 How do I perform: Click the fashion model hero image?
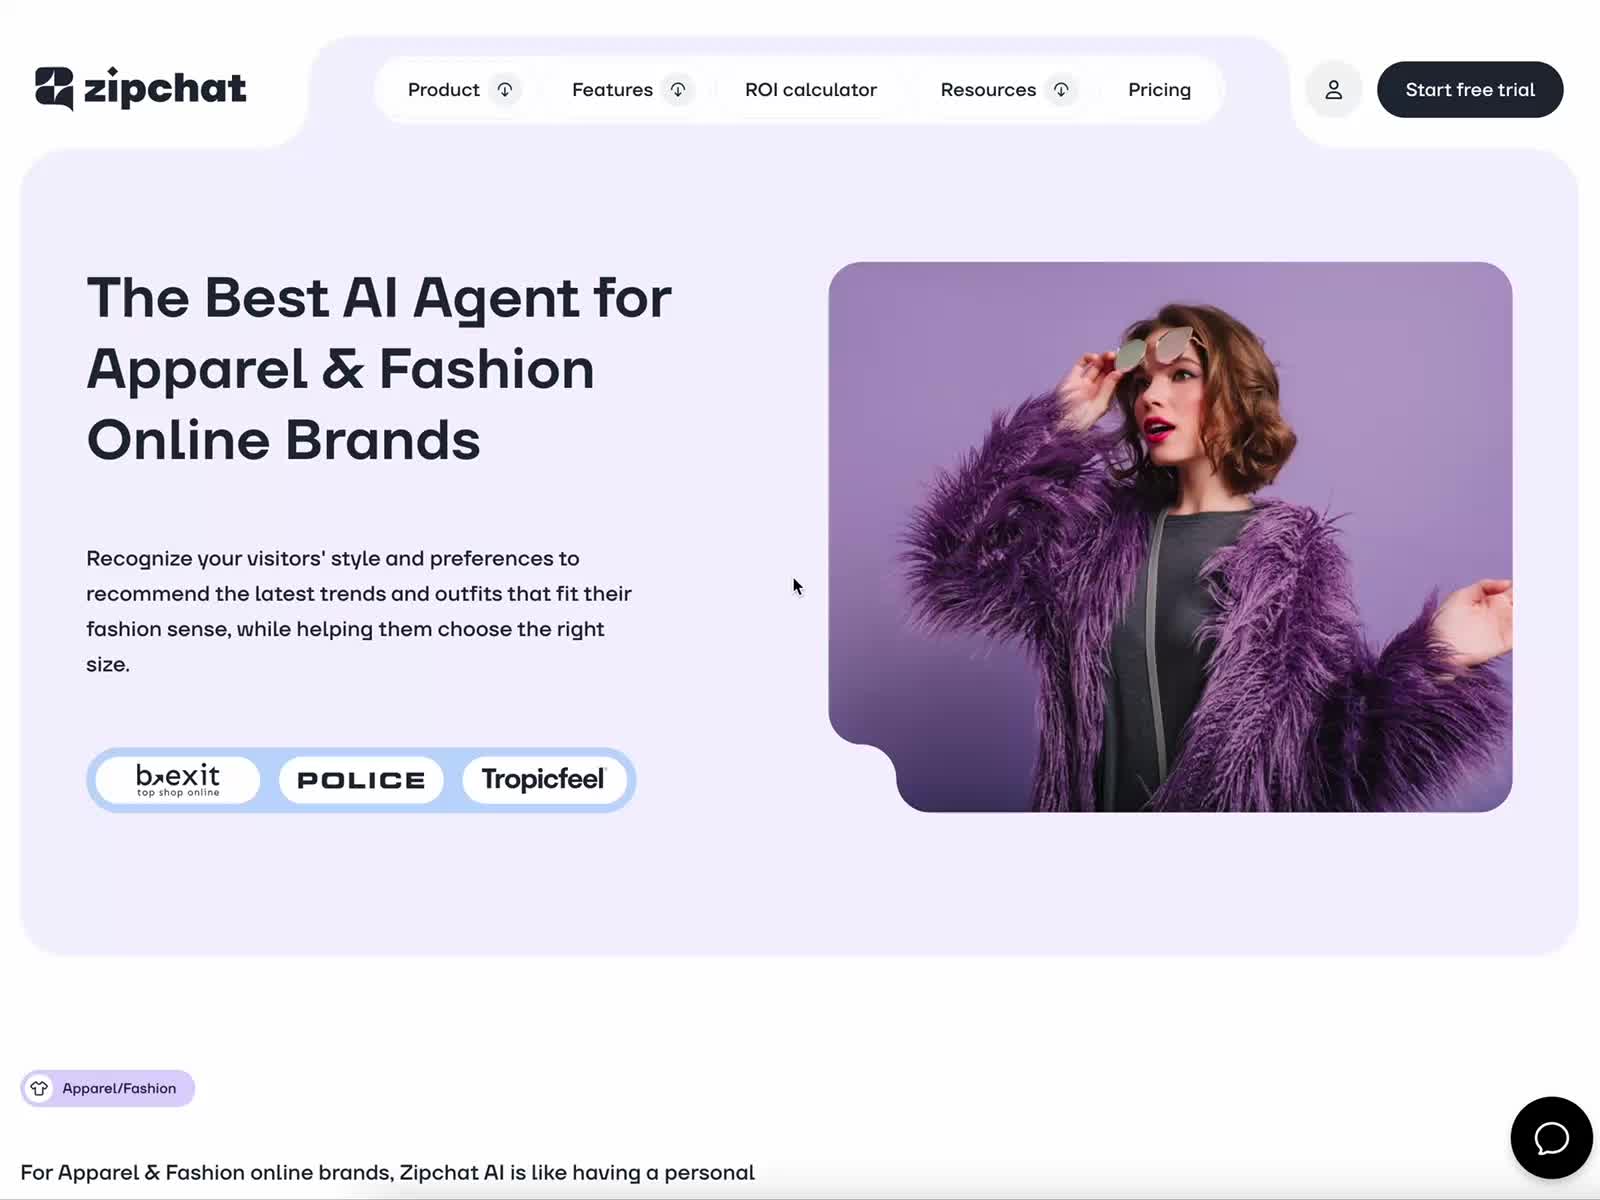click(1170, 537)
